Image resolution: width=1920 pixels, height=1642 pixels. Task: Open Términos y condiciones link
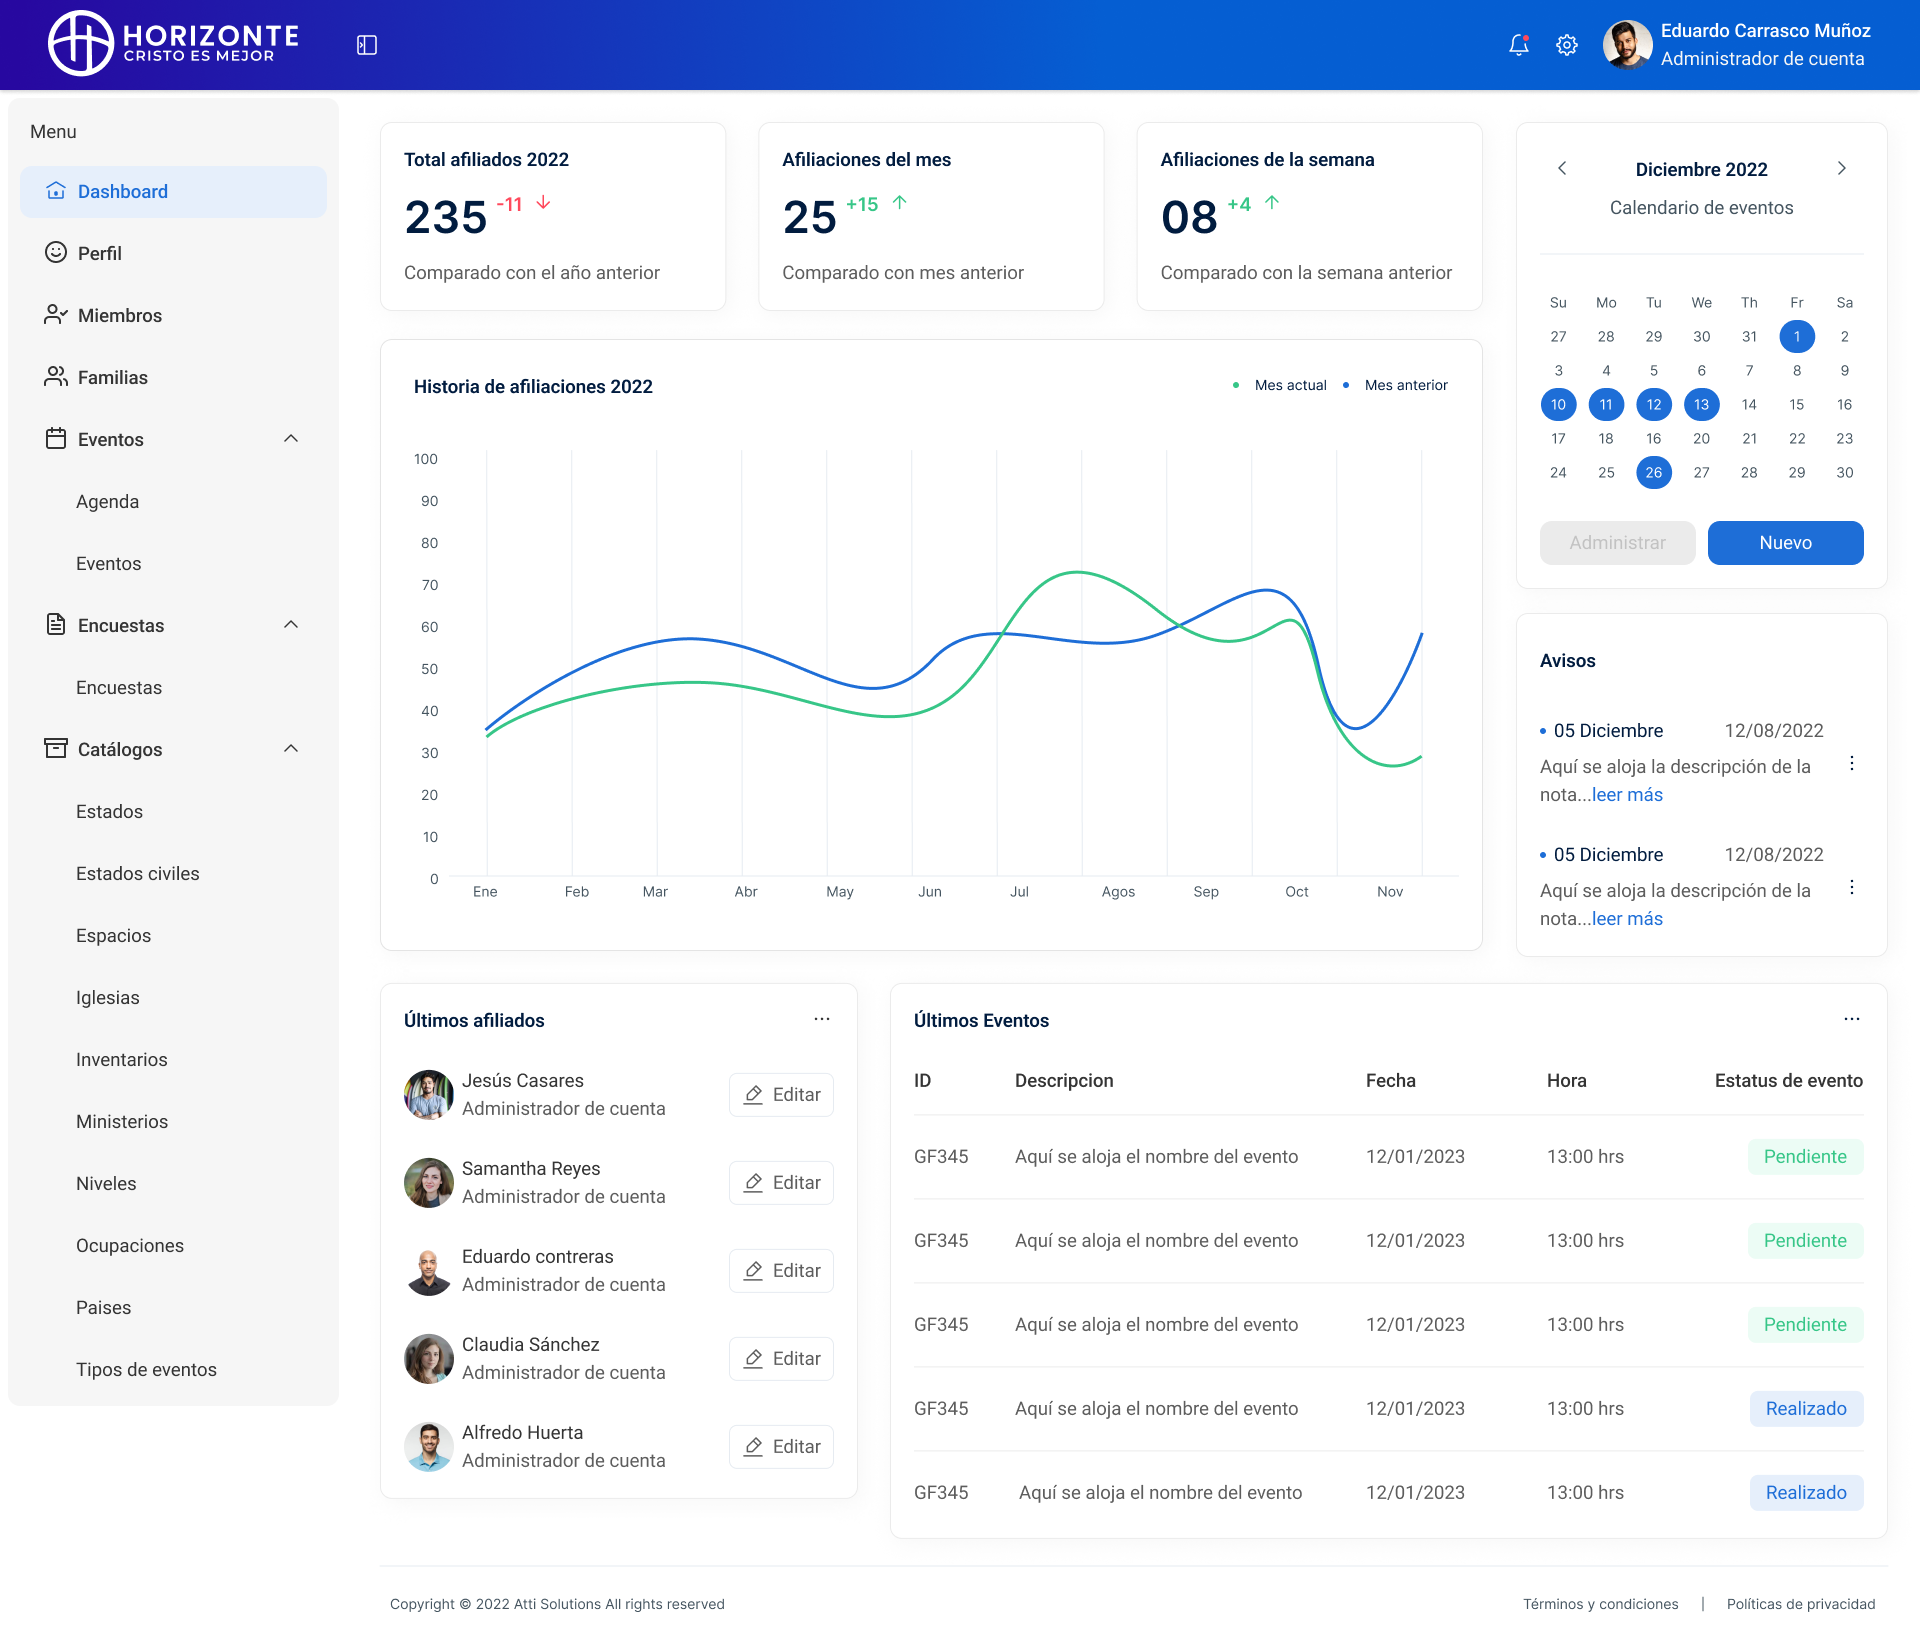point(1601,1604)
